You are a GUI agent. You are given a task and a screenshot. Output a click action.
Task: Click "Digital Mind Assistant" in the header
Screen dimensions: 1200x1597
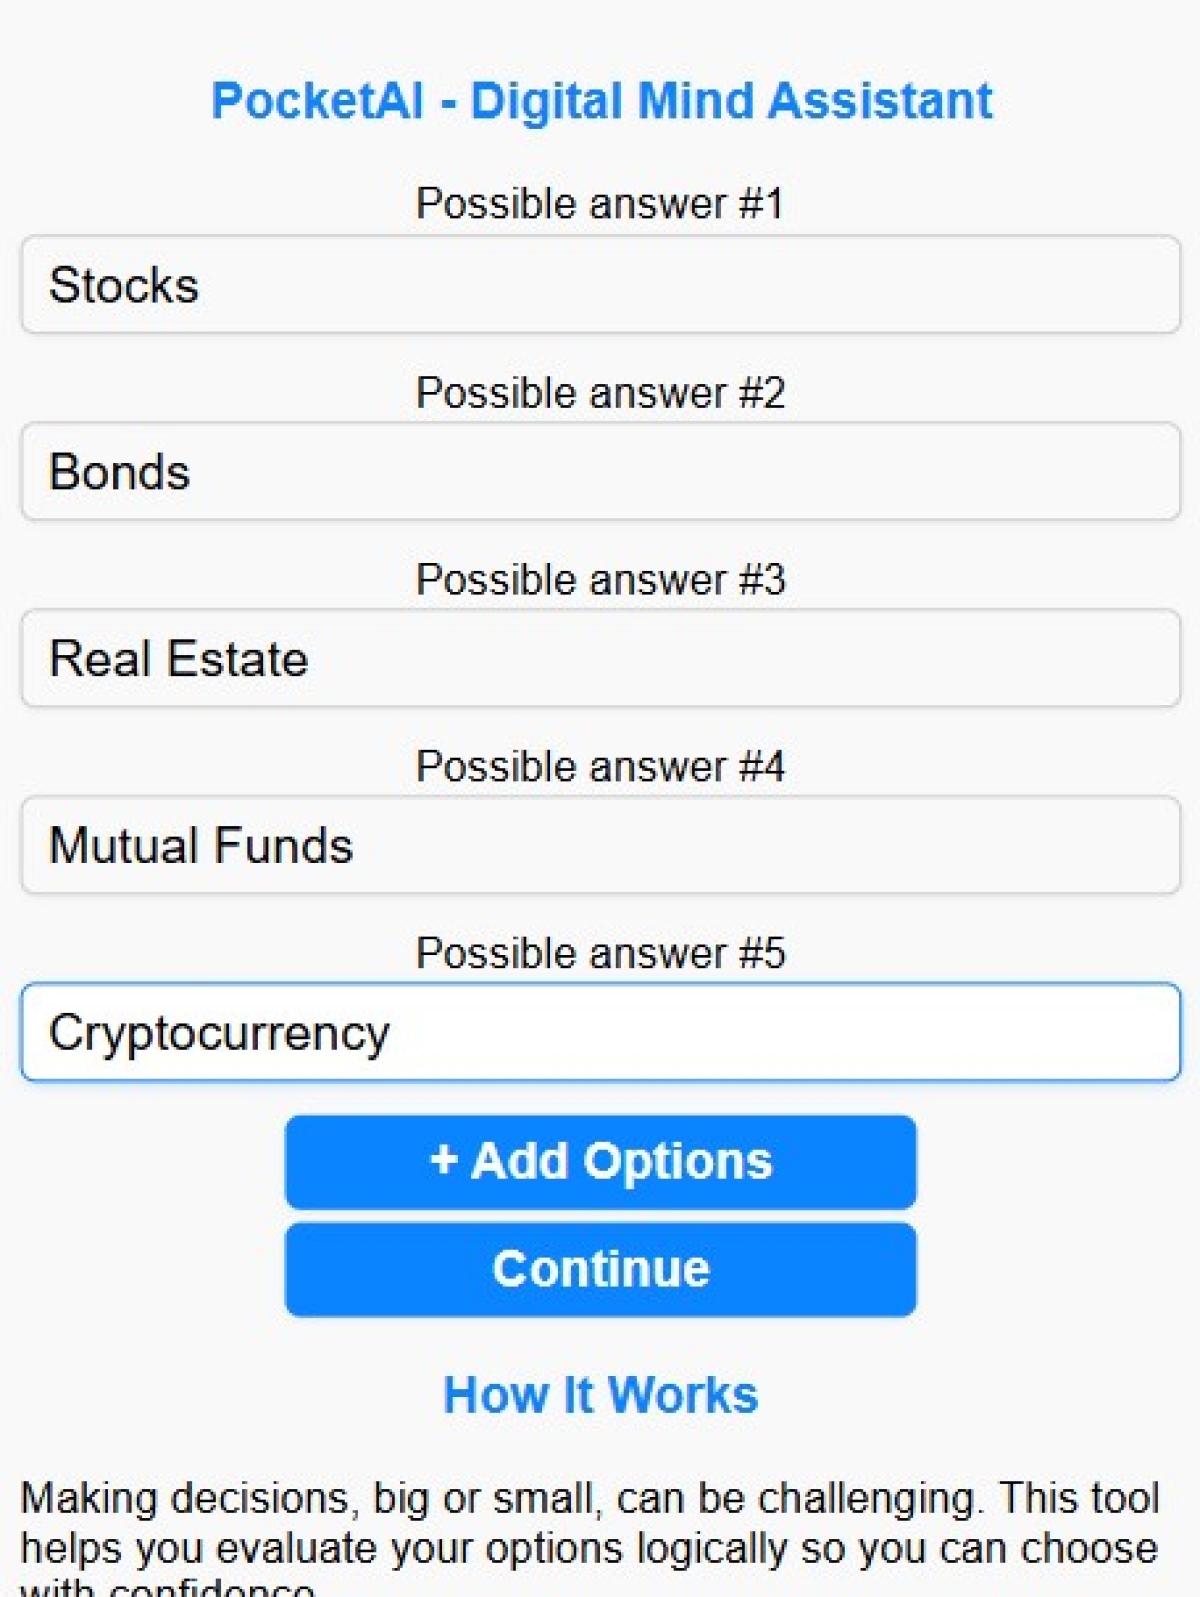pos(731,101)
